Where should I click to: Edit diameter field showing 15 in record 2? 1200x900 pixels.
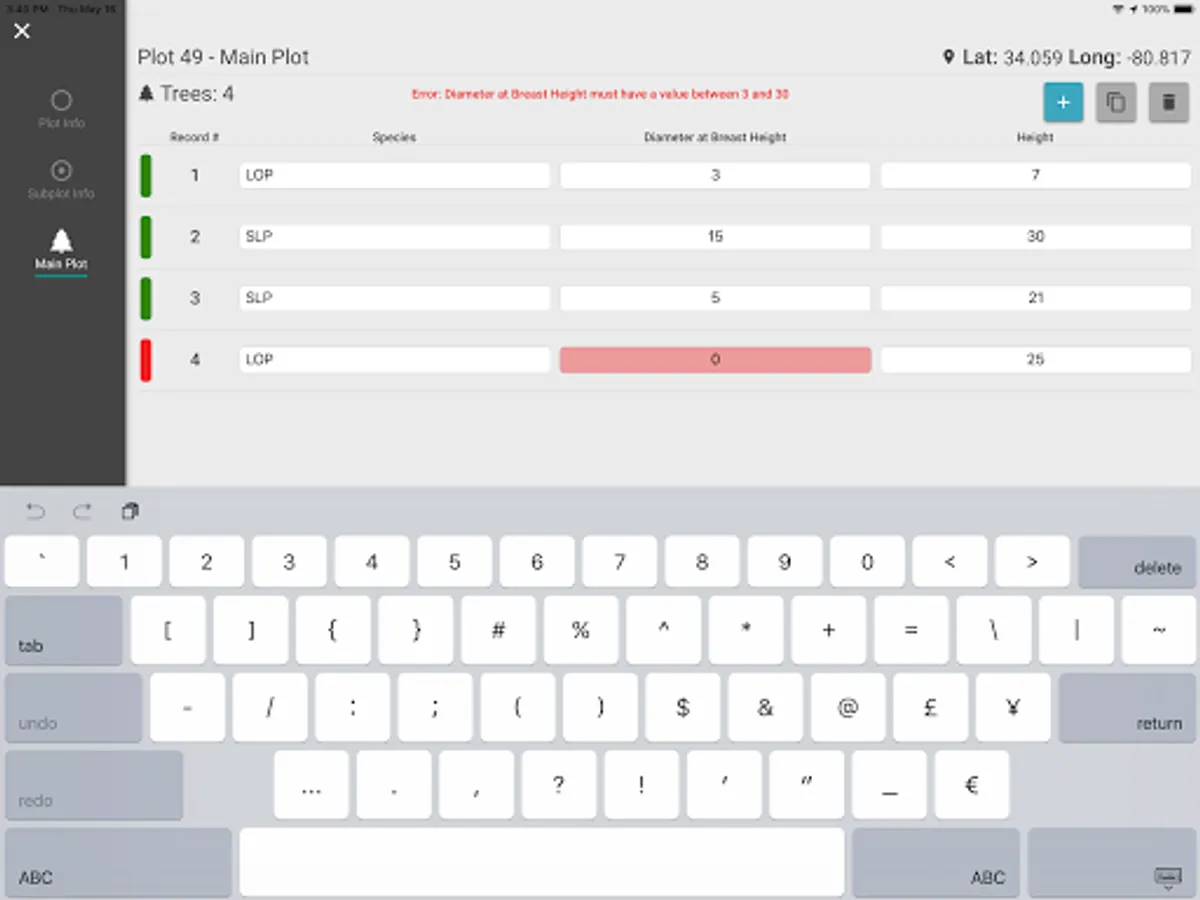point(715,237)
